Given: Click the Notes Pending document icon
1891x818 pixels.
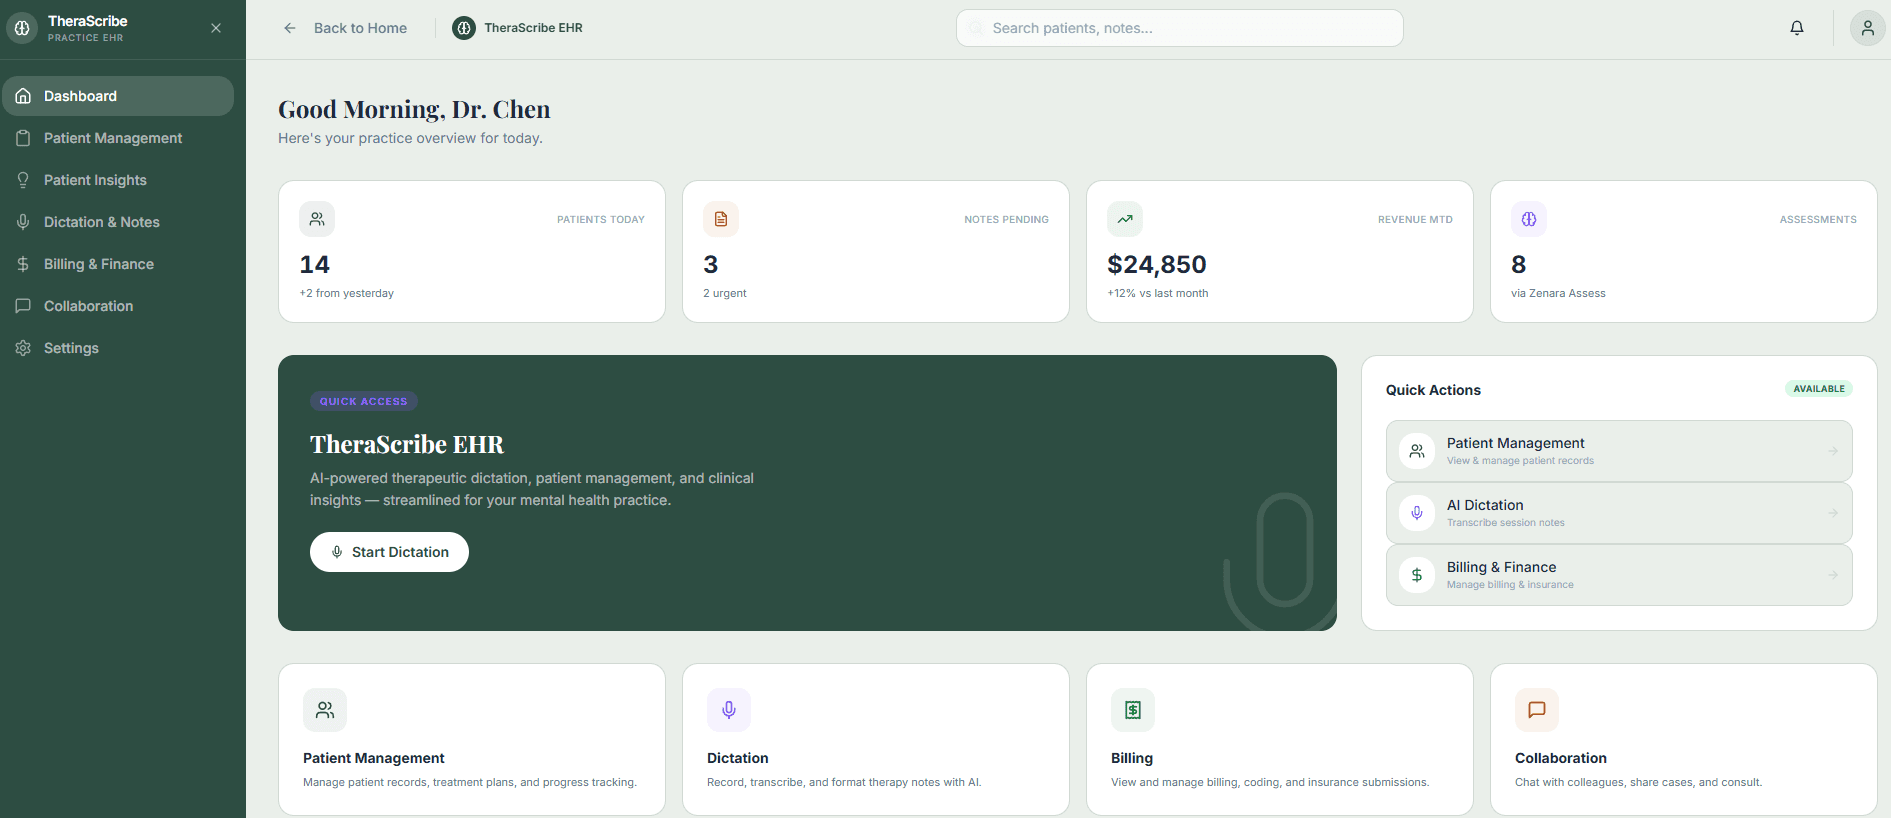Looking at the screenshot, I should click(x=721, y=219).
